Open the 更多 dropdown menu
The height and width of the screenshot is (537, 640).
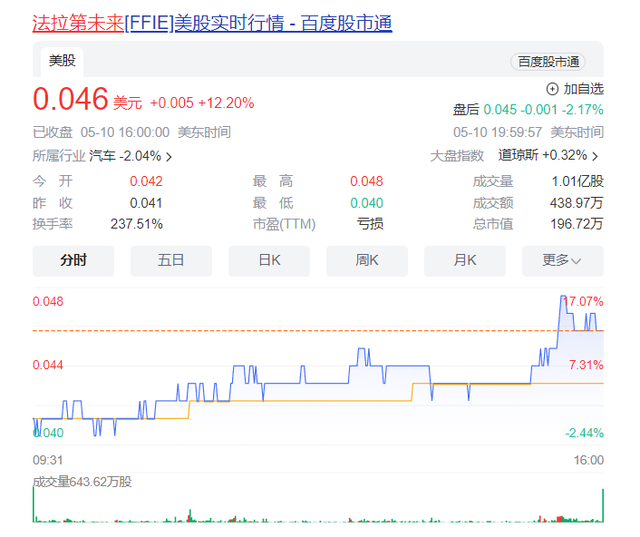tap(562, 260)
